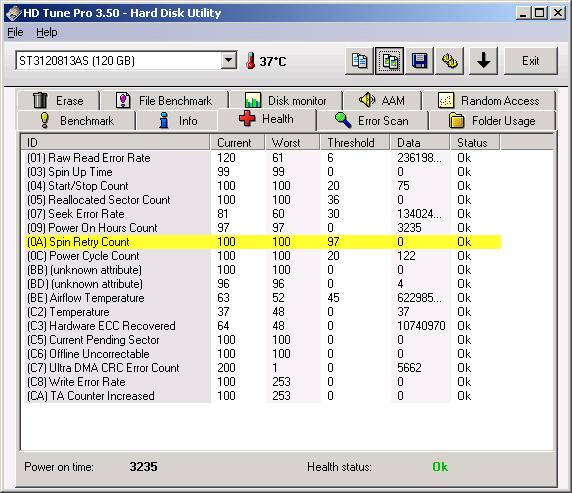Select the Power On Hours Count row
572x493 pixels.
(x=263, y=228)
